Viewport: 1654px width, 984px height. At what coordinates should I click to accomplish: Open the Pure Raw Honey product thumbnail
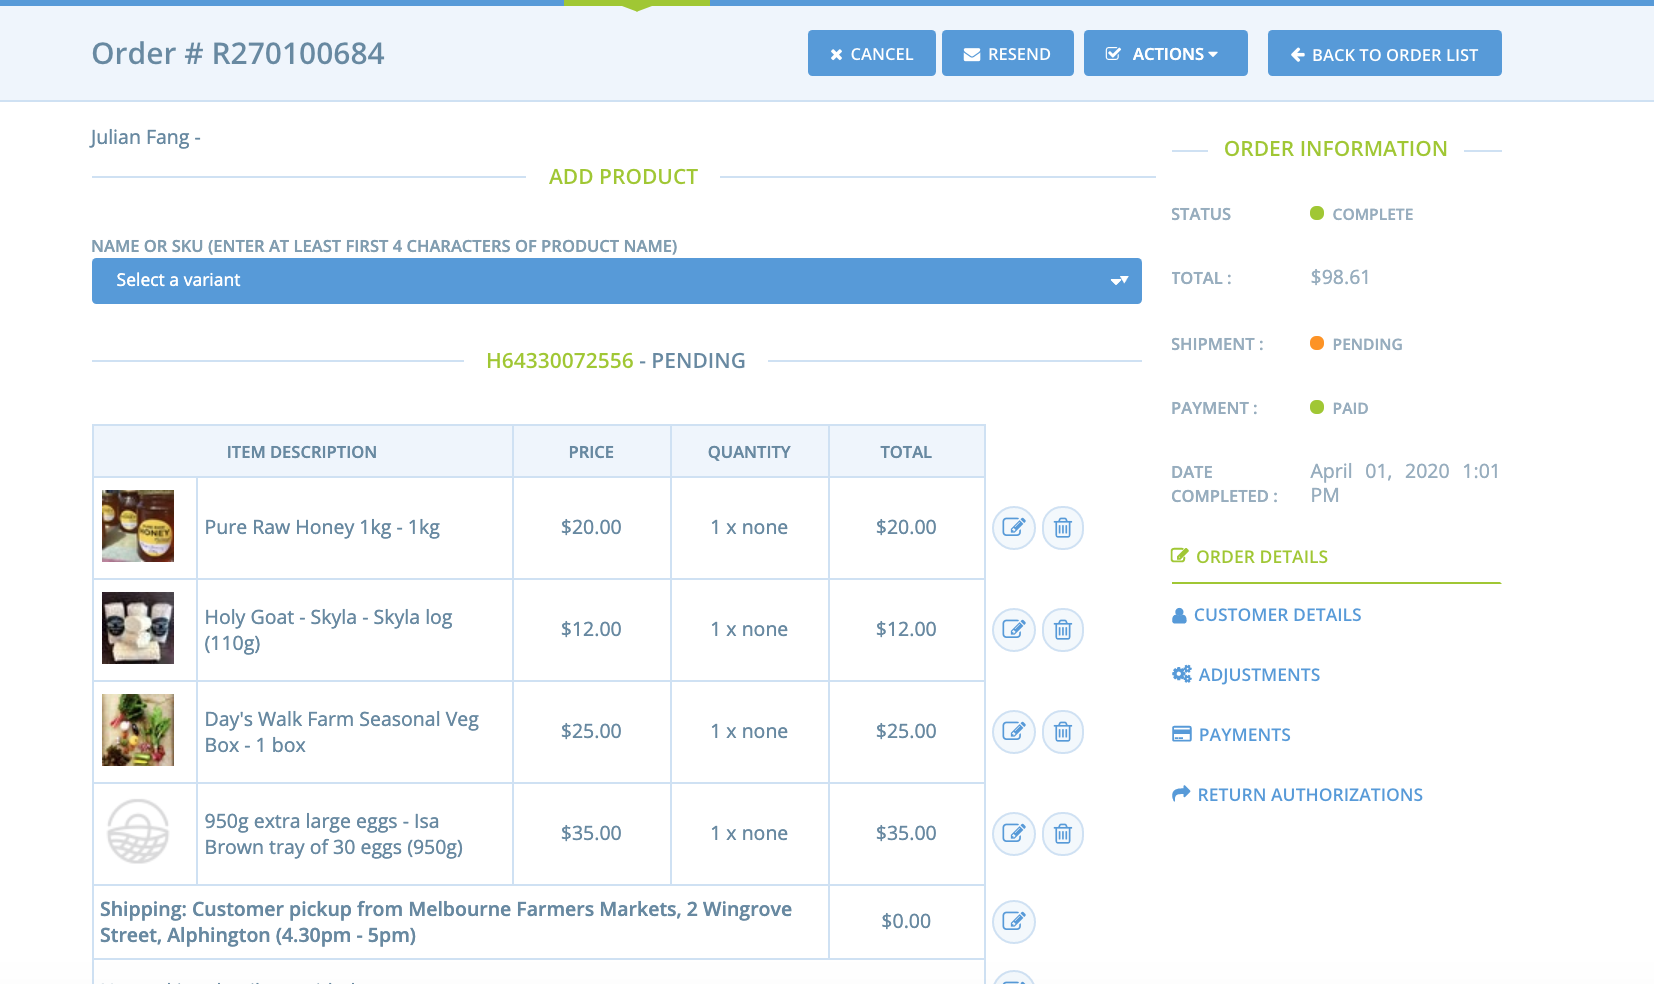point(138,526)
